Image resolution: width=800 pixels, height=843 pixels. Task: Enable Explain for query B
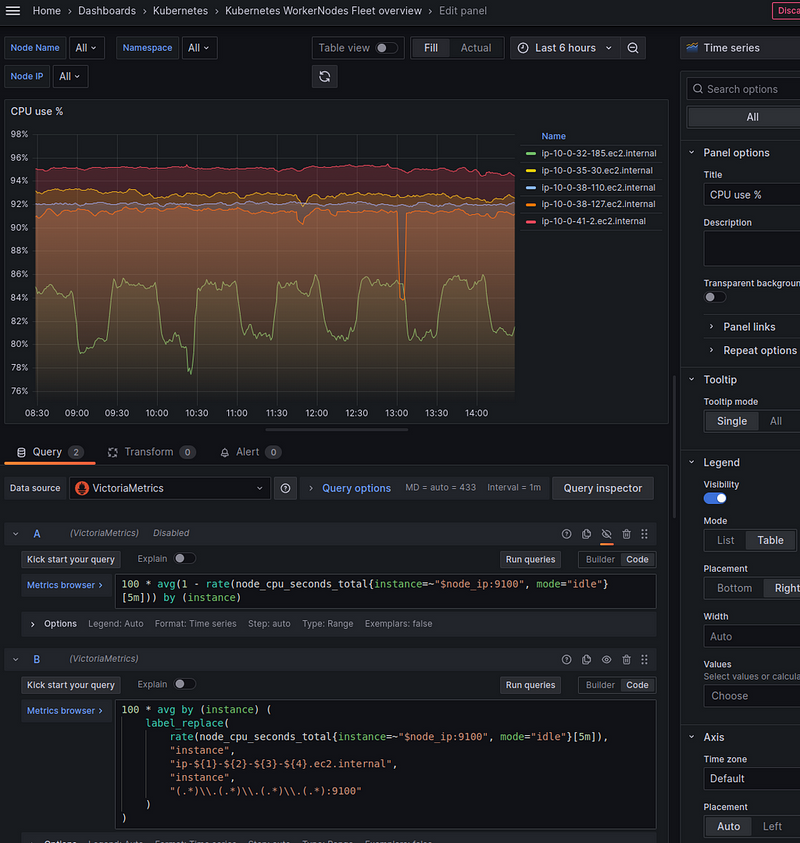[x=184, y=685]
